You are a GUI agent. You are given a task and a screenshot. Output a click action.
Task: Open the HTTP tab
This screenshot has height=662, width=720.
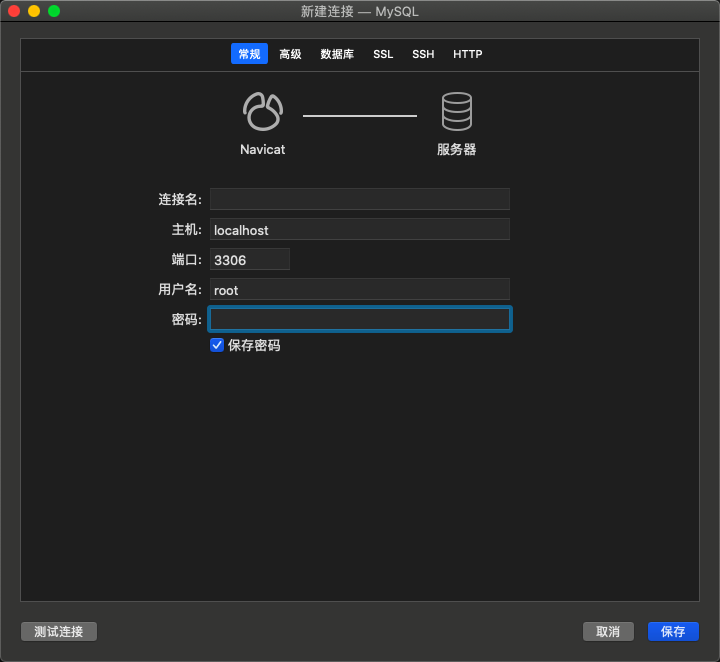(x=467, y=54)
